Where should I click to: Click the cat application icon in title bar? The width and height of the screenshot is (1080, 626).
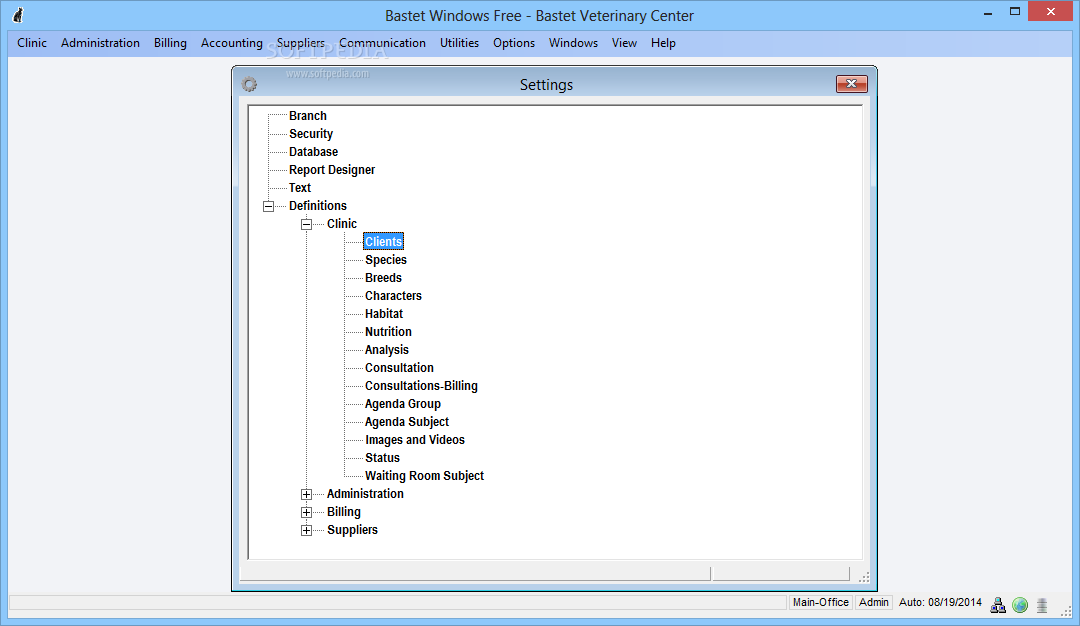(x=18, y=14)
